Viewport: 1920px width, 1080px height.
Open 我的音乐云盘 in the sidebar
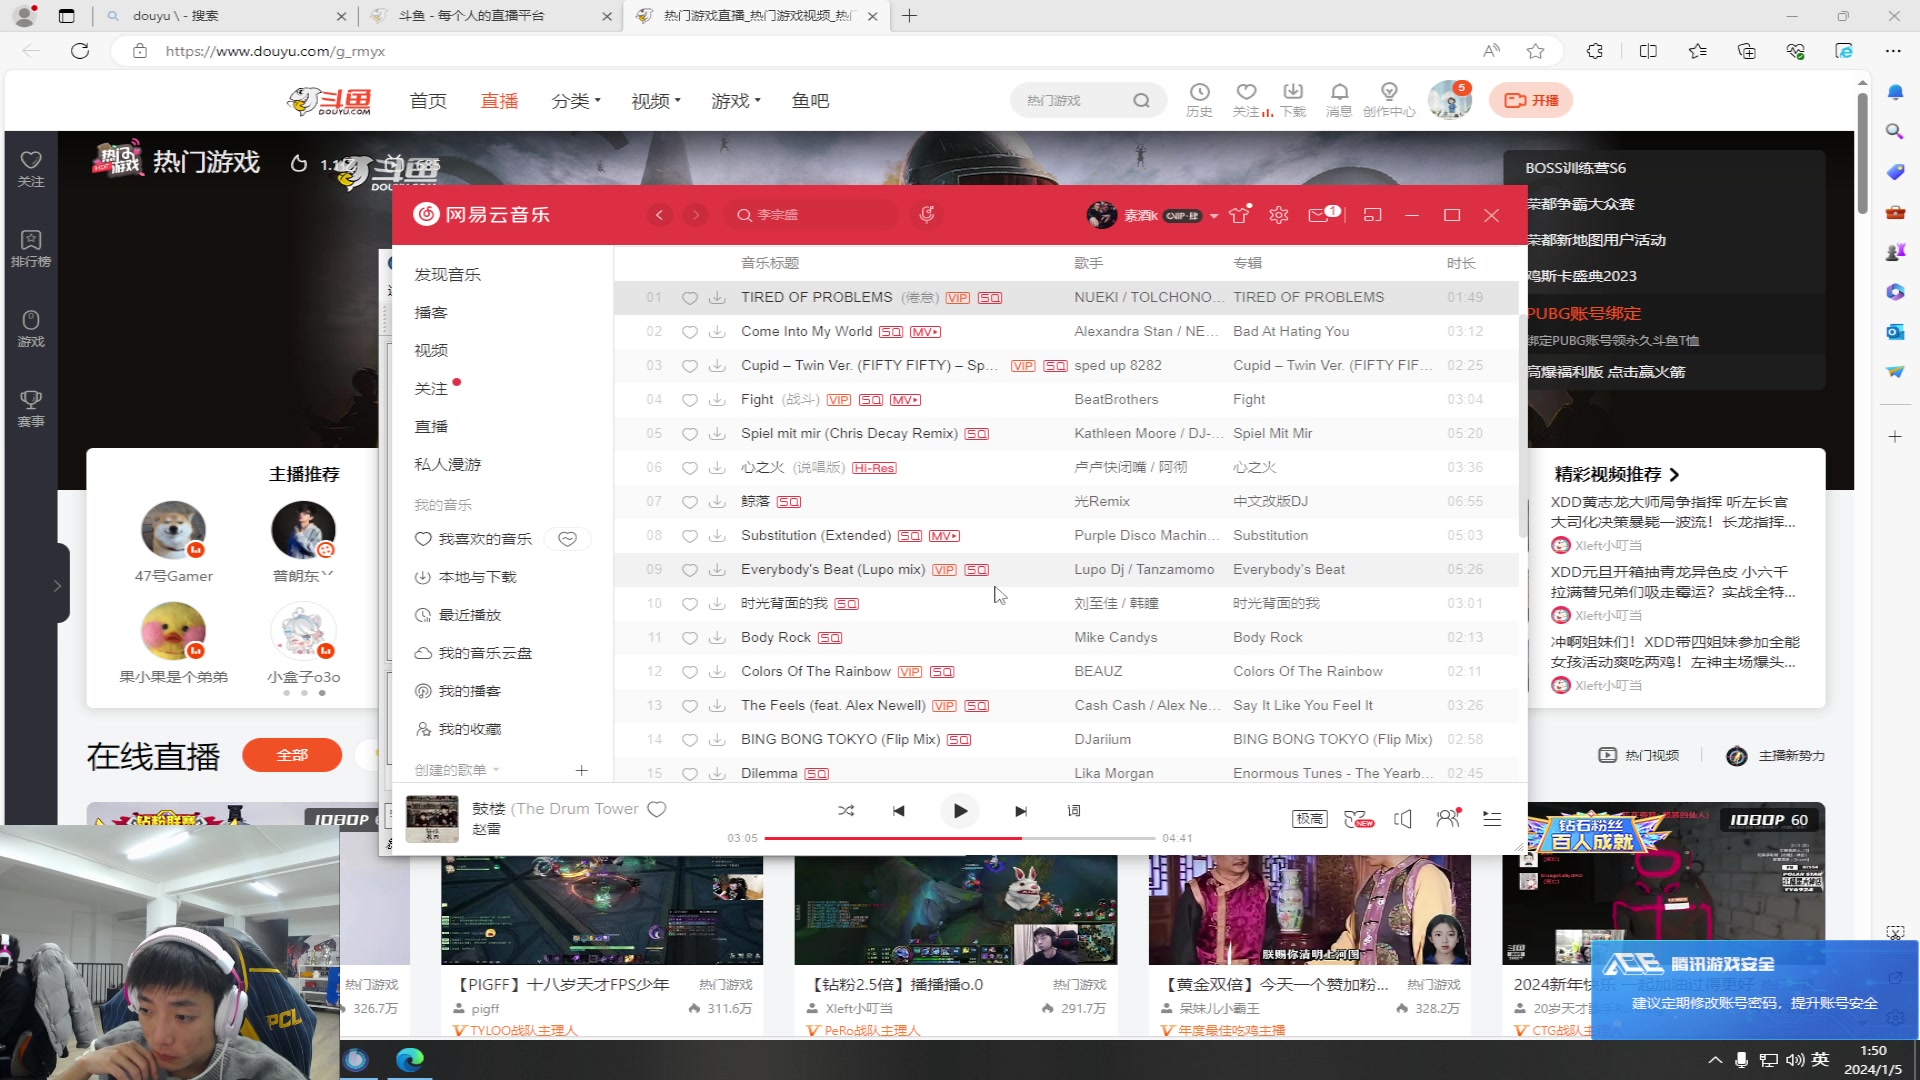pyautogui.click(x=474, y=653)
